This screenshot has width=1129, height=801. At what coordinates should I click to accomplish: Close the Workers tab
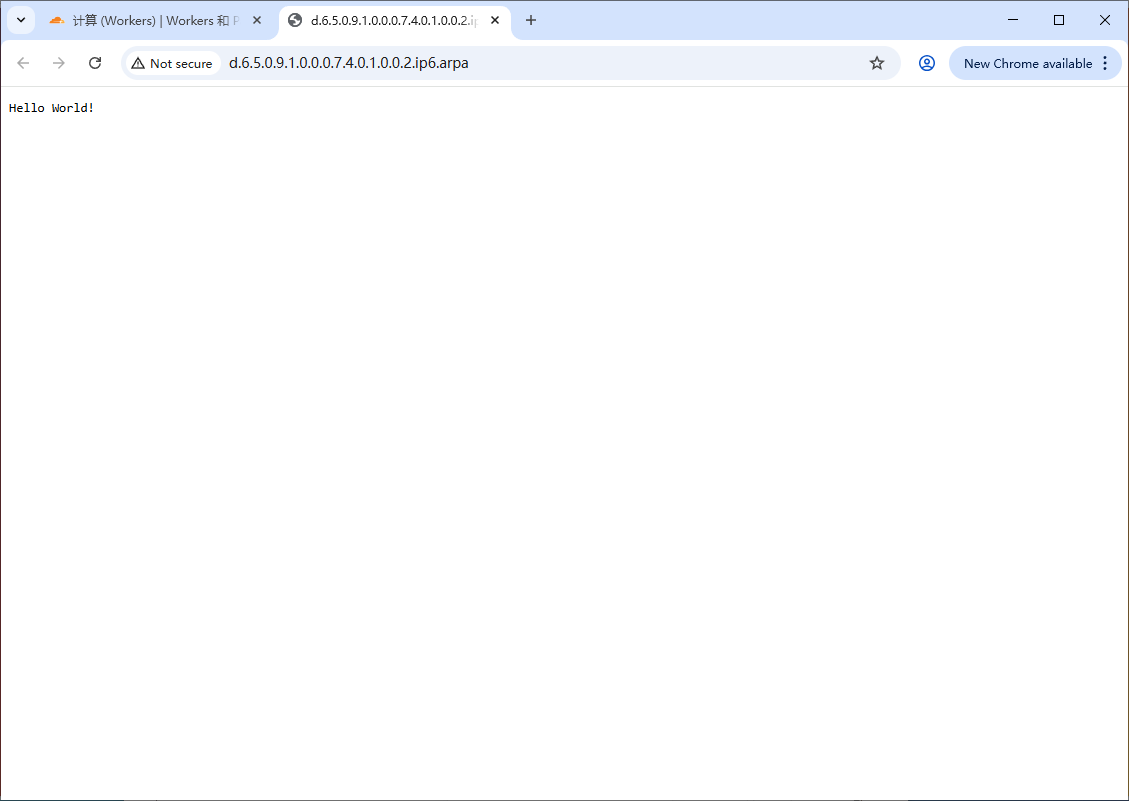257,19
